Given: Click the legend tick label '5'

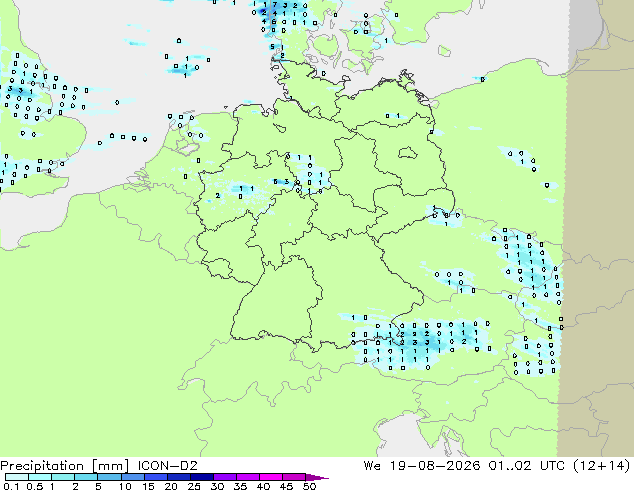Looking at the screenshot, I should click(x=98, y=486).
